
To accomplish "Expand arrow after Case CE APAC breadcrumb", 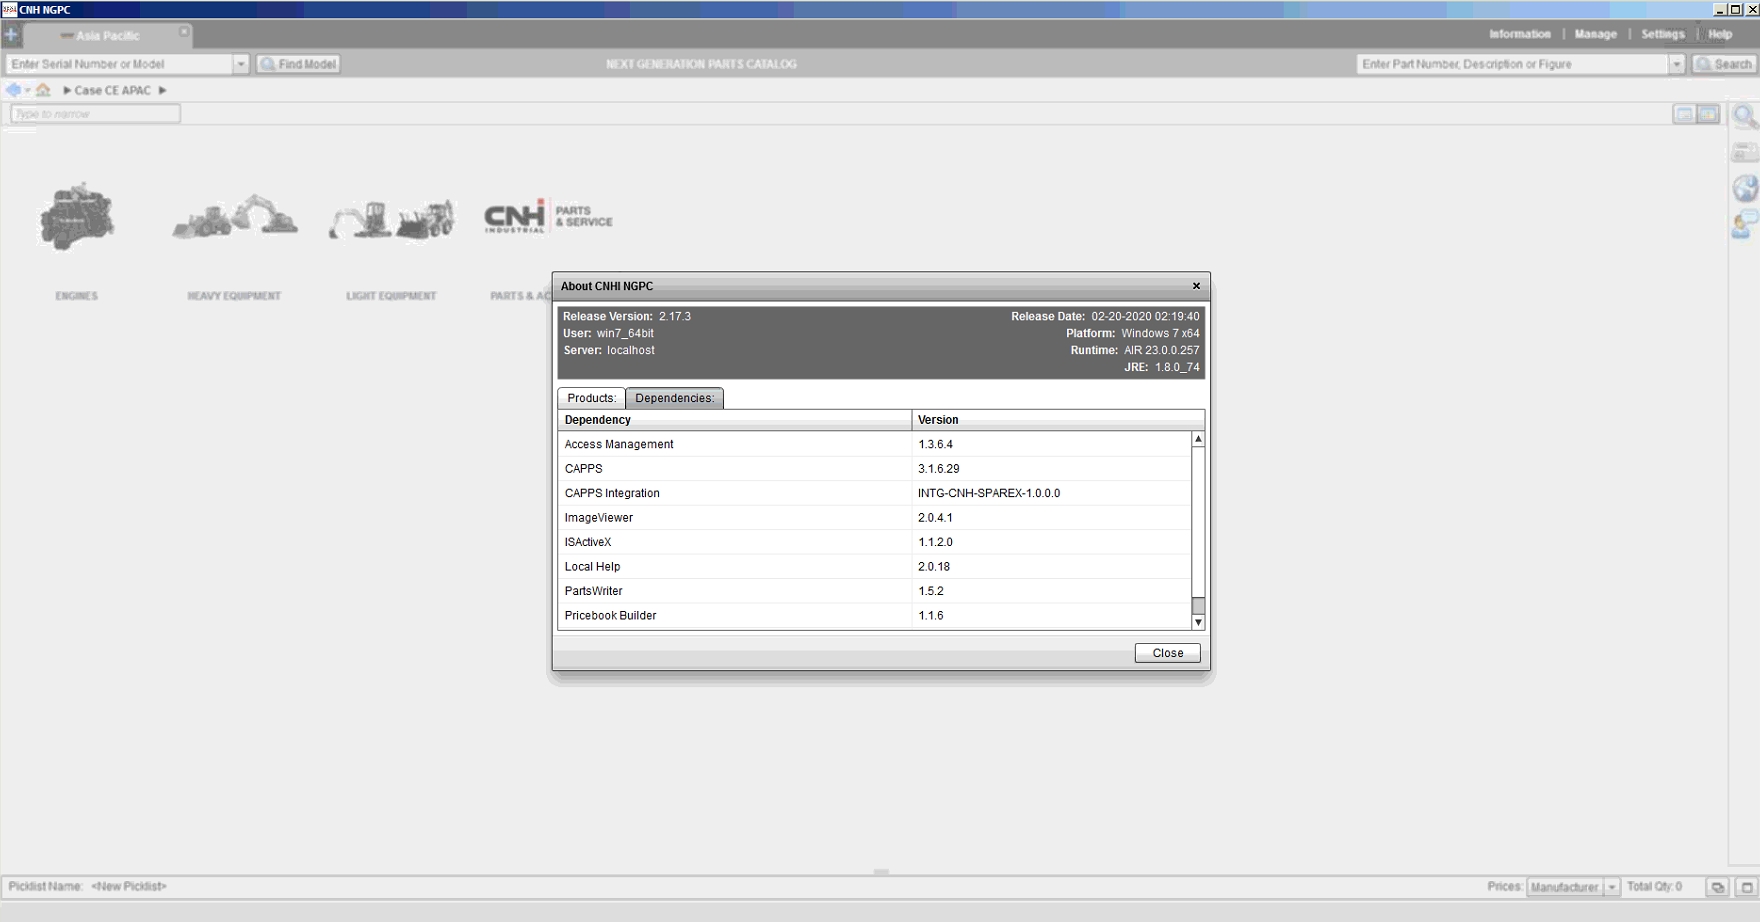I will click(x=162, y=90).
